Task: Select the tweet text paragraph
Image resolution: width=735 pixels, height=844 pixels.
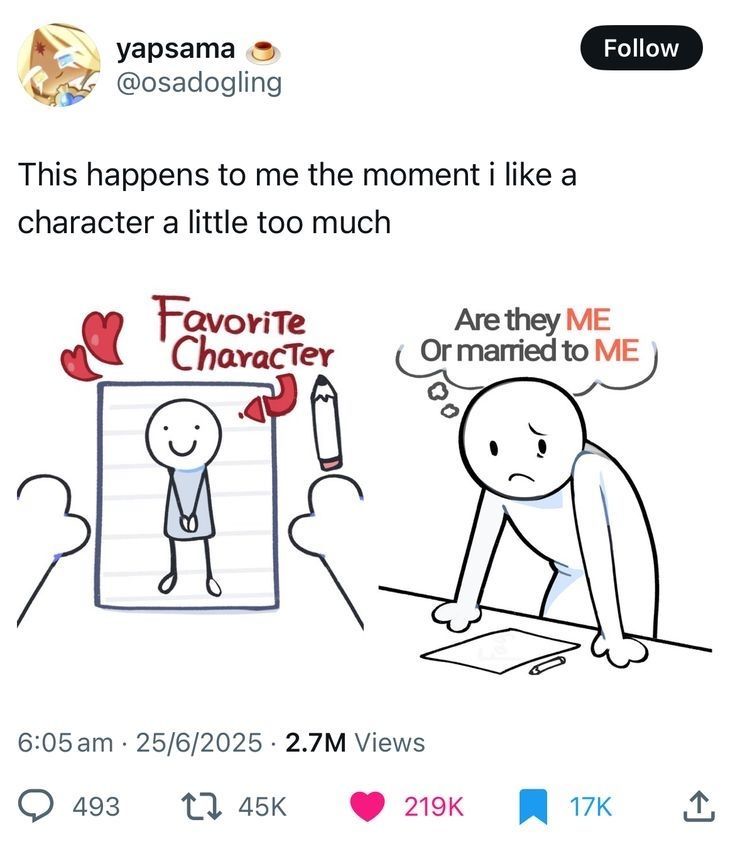Action: 297,198
